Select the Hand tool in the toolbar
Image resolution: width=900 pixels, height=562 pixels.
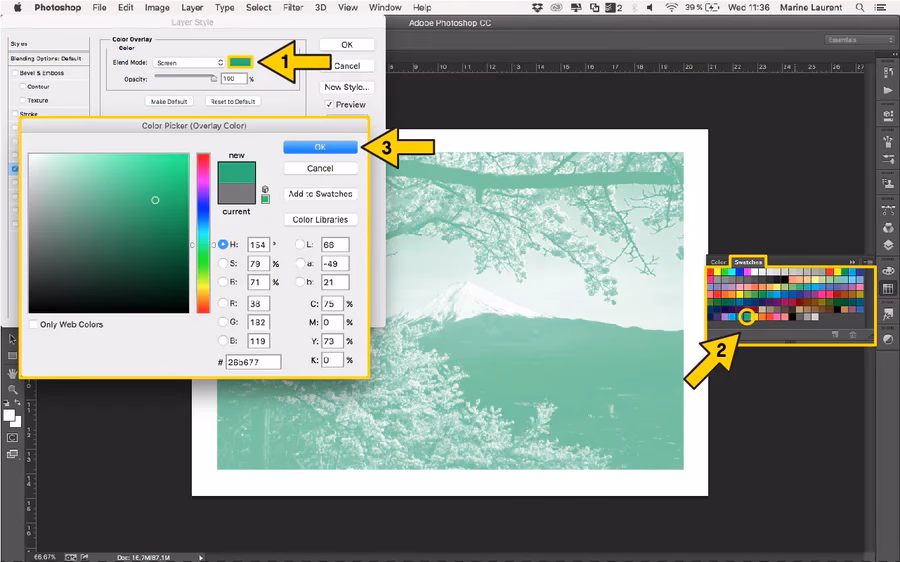point(12,373)
